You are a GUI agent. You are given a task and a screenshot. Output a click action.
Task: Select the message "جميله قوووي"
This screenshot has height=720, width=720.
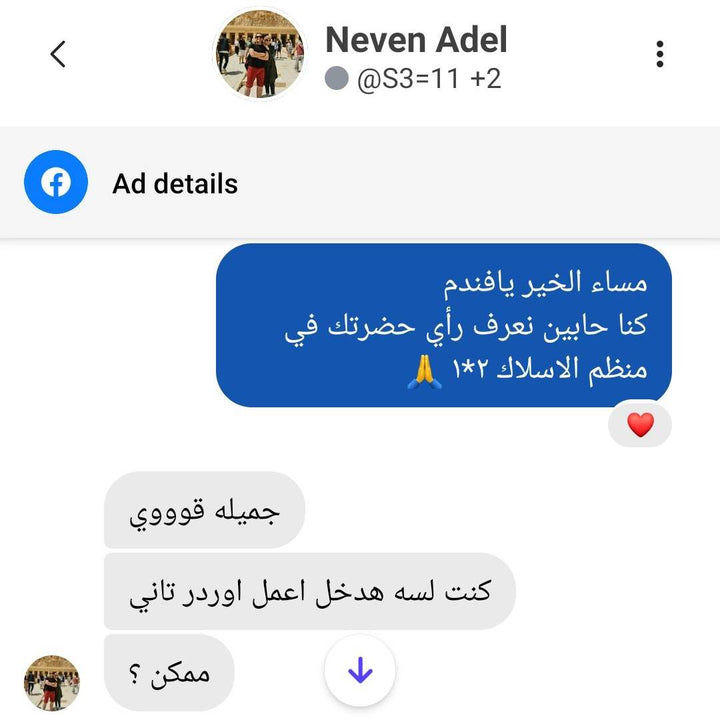(x=204, y=510)
